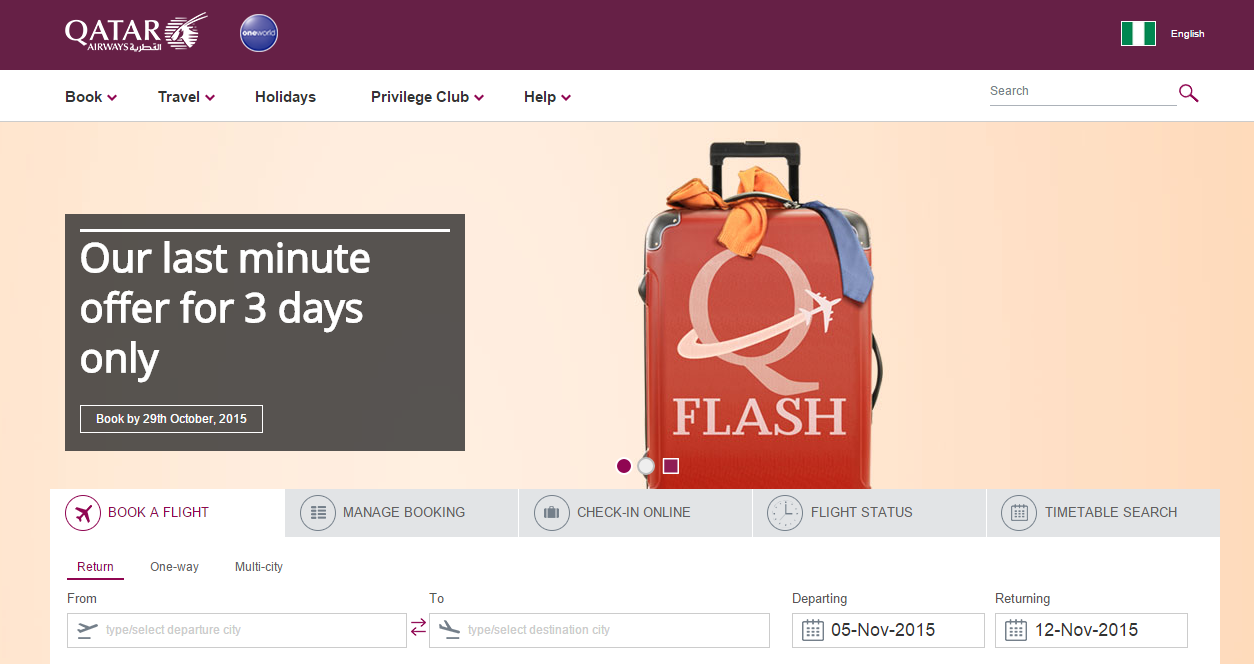Expand the Book menu
Viewport: 1254px width, 664px height.
[91, 97]
